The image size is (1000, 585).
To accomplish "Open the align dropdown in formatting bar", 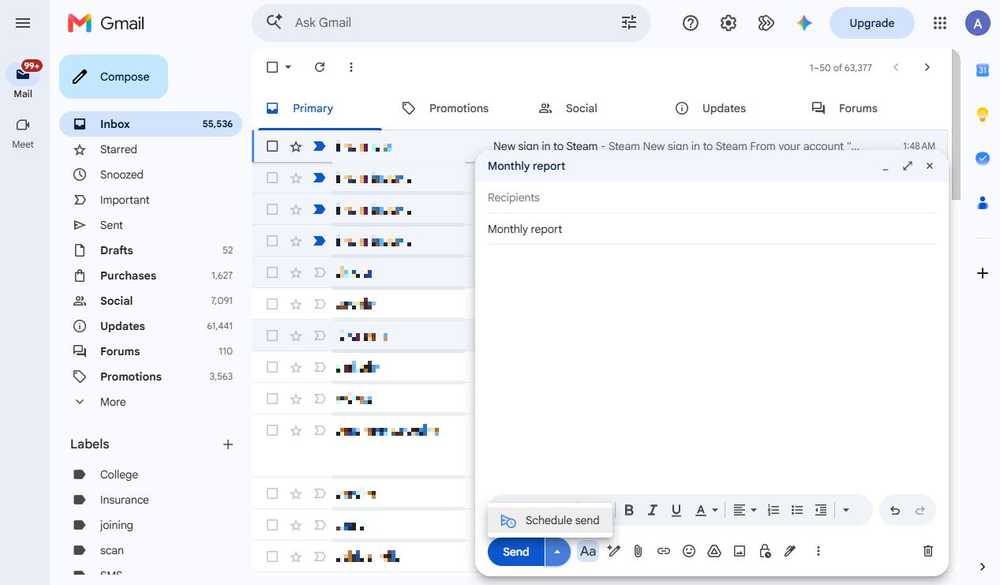I will pyautogui.click(x=744, y=510).
